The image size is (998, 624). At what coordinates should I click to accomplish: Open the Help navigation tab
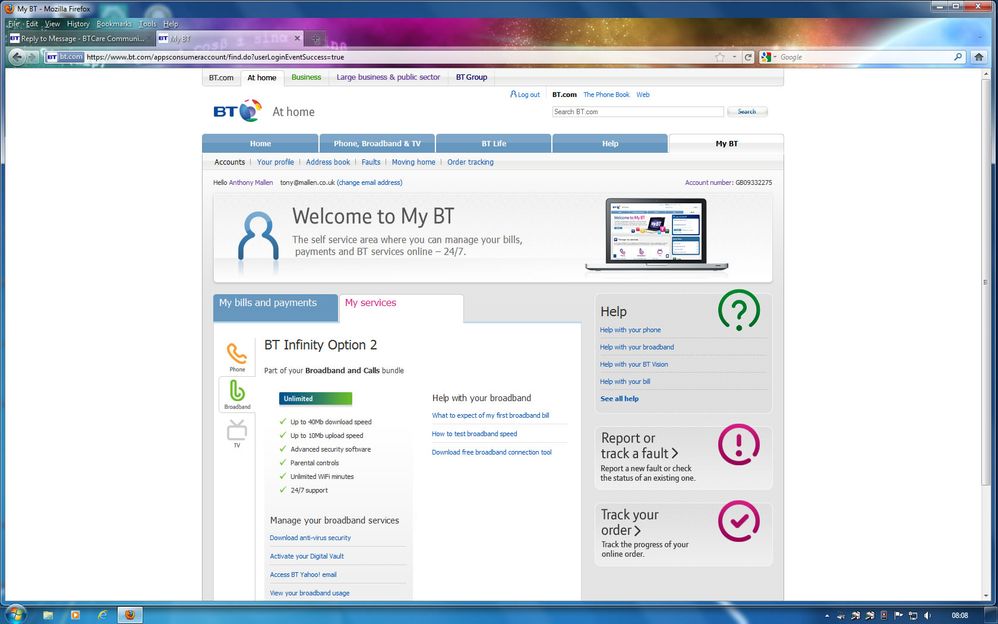(610, 143)
